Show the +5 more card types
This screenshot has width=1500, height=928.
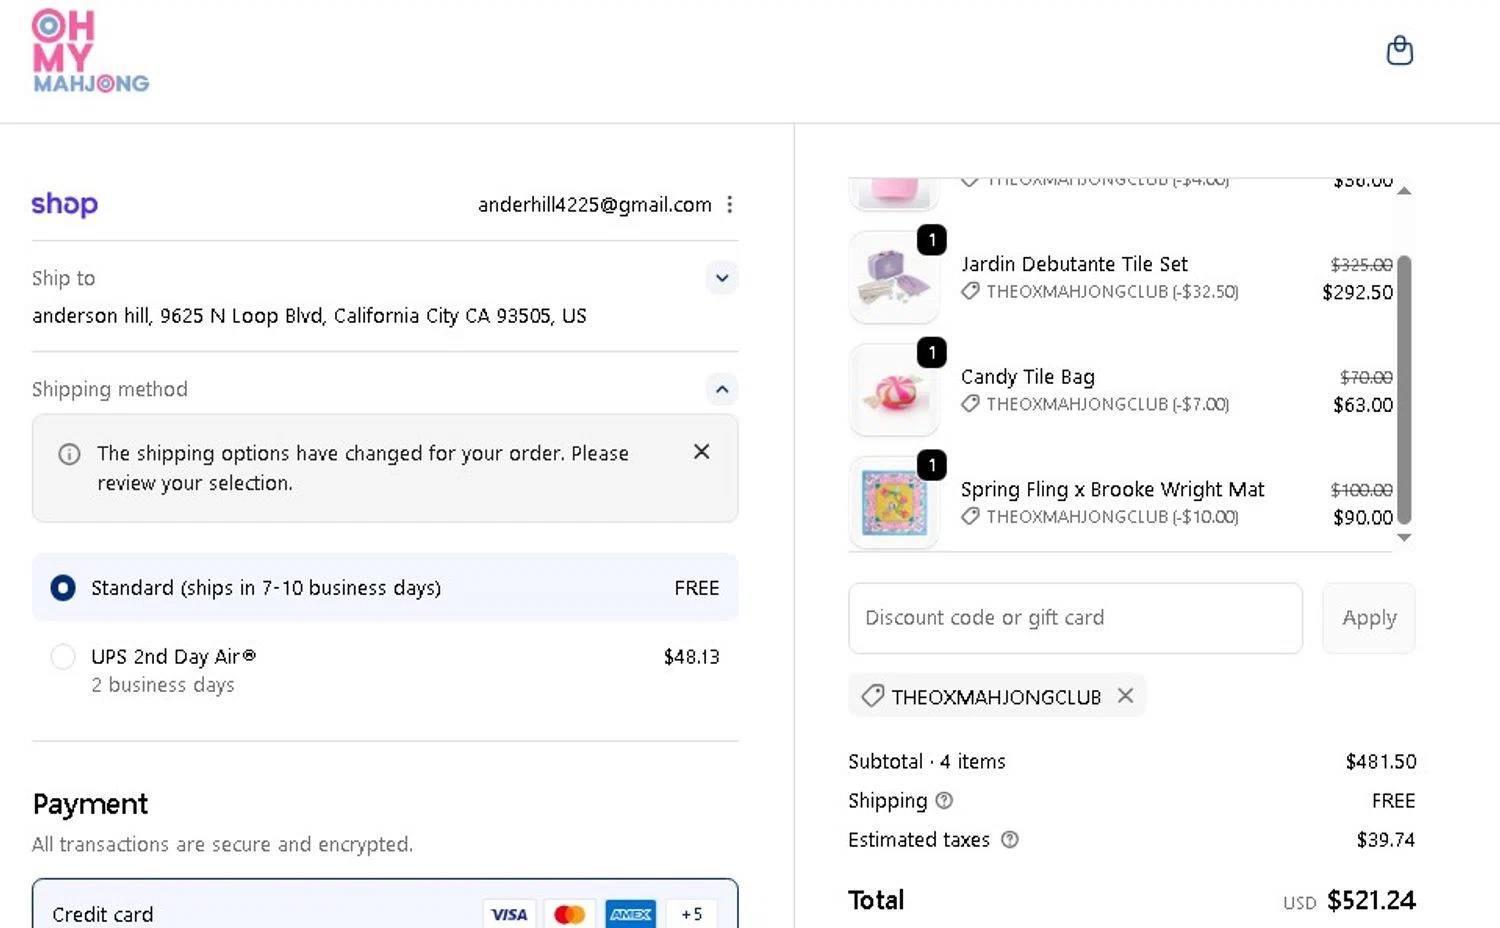click(691, 914)
